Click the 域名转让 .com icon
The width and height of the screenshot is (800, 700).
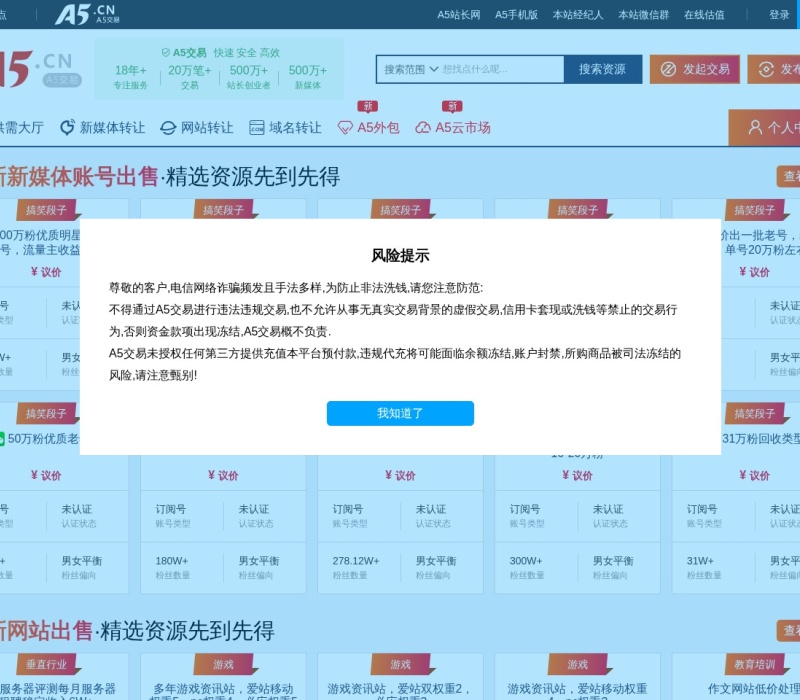pos(257,128)
